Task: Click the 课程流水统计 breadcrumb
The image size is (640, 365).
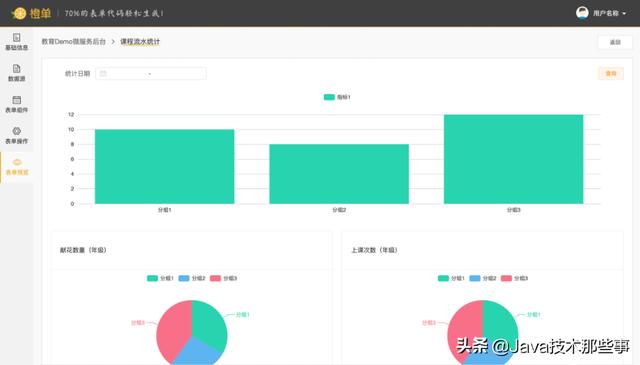Action: (x=140, y=42)
